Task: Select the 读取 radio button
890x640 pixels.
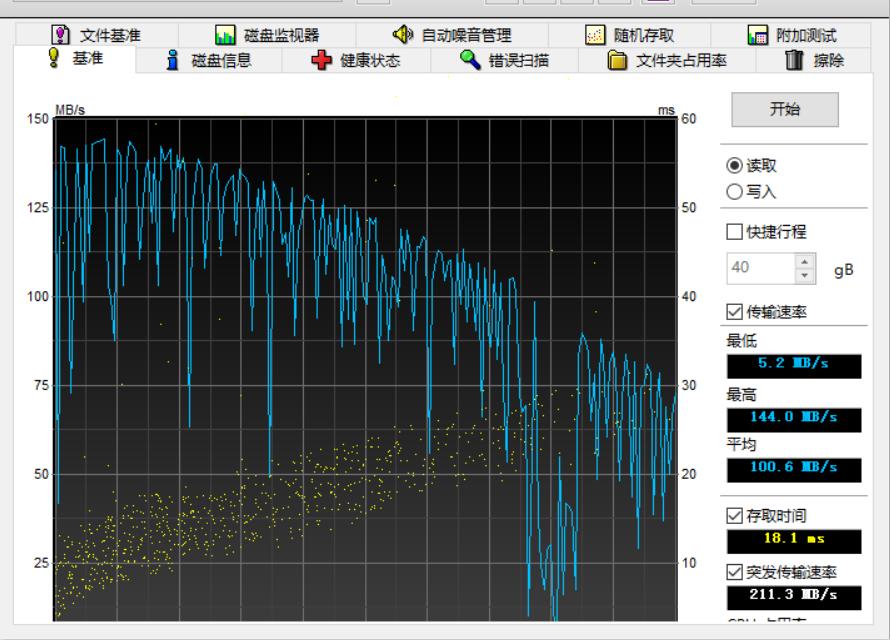Action: (x=735, y=166)
